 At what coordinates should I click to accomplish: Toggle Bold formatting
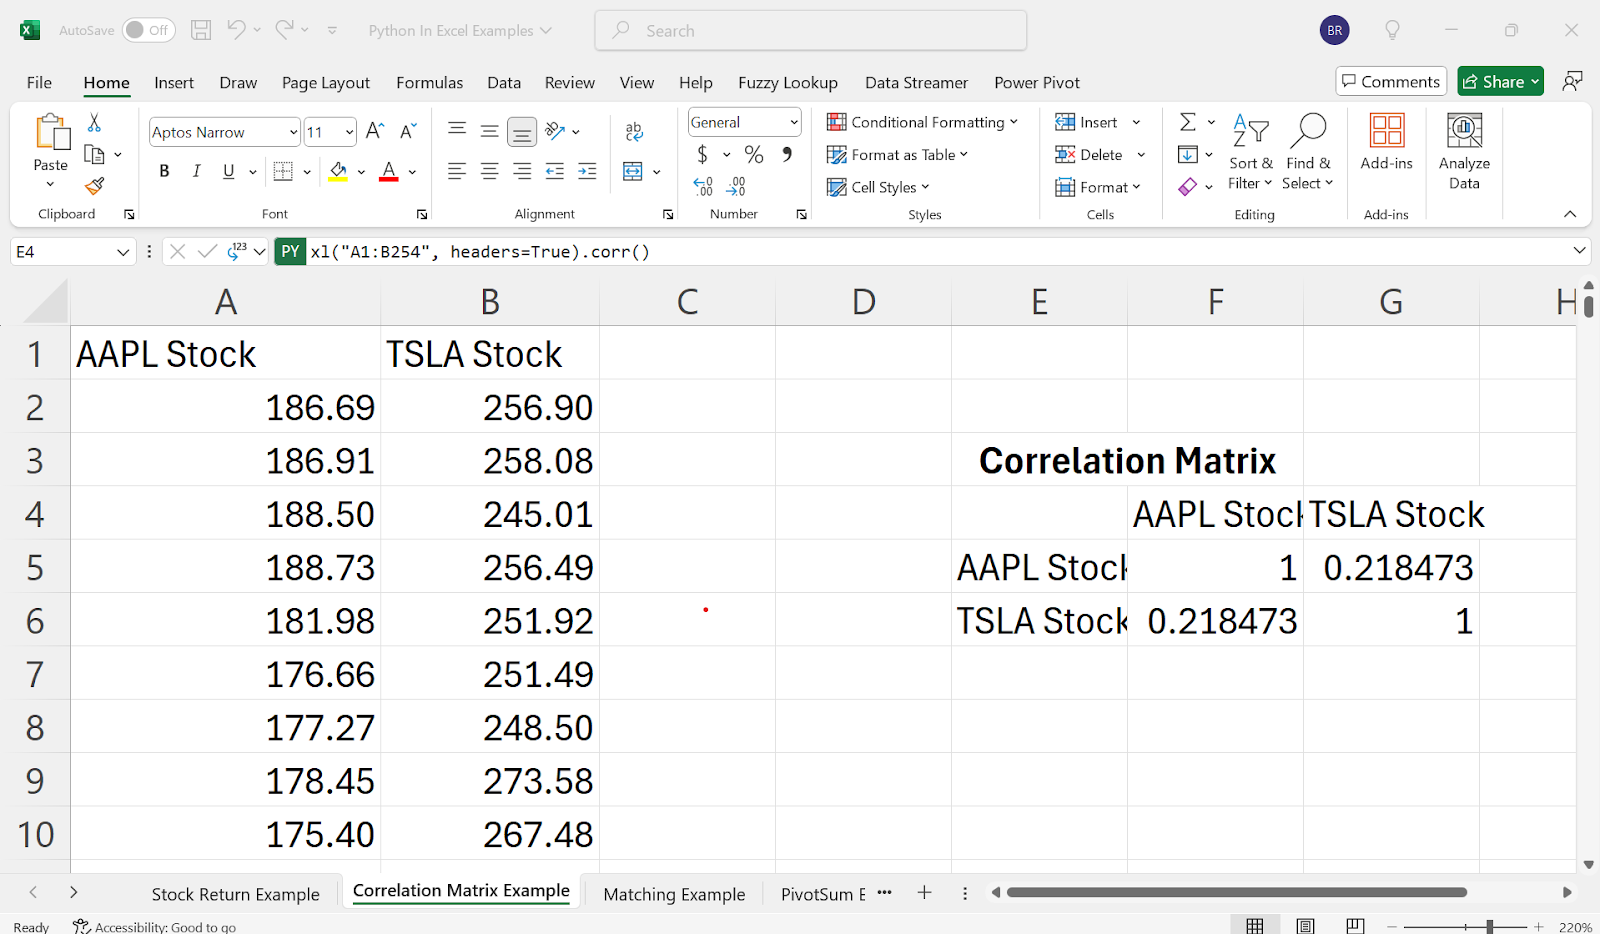tap(164, 172)
